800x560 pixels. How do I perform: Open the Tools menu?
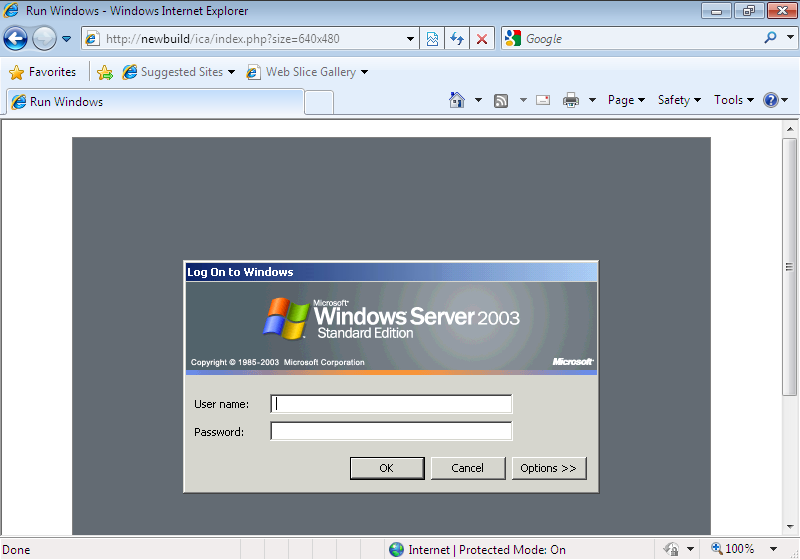733,100
